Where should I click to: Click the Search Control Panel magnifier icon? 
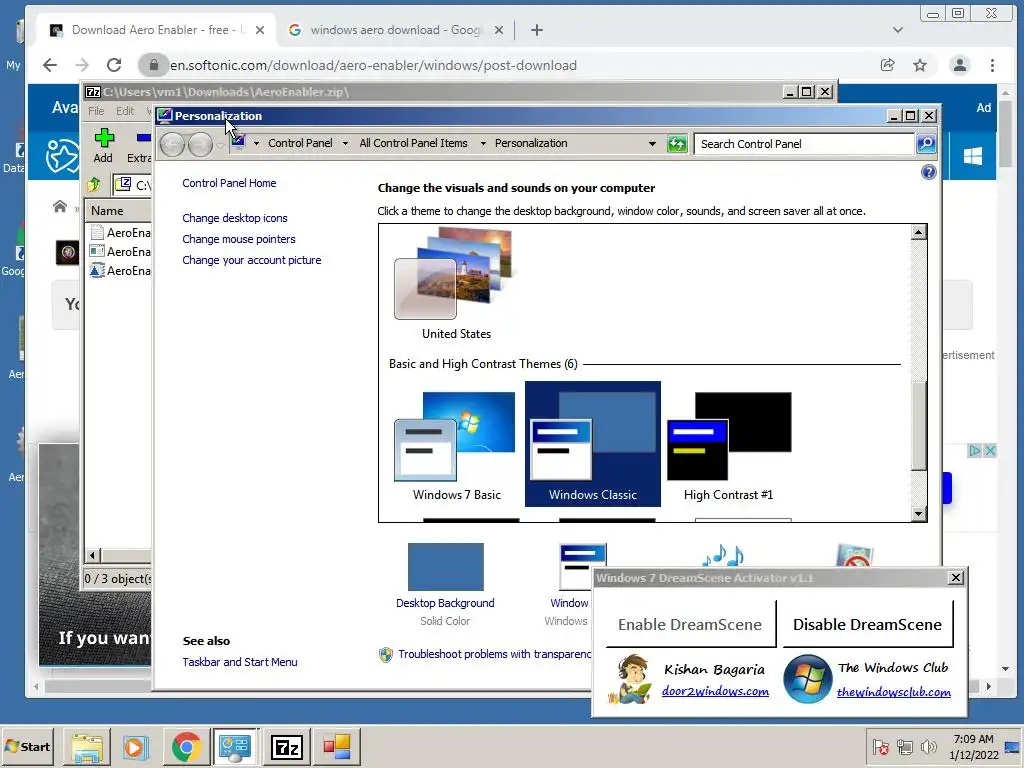point(926,144)
